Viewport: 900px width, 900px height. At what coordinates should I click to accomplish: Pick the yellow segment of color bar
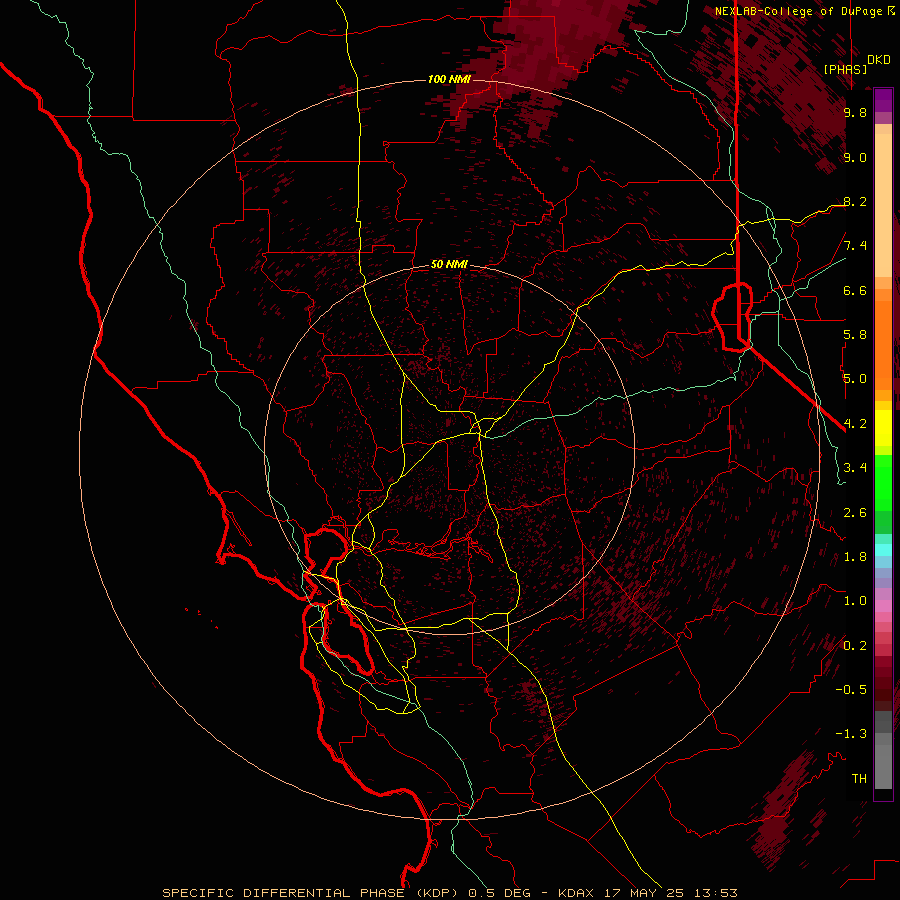tap(883, 428)
